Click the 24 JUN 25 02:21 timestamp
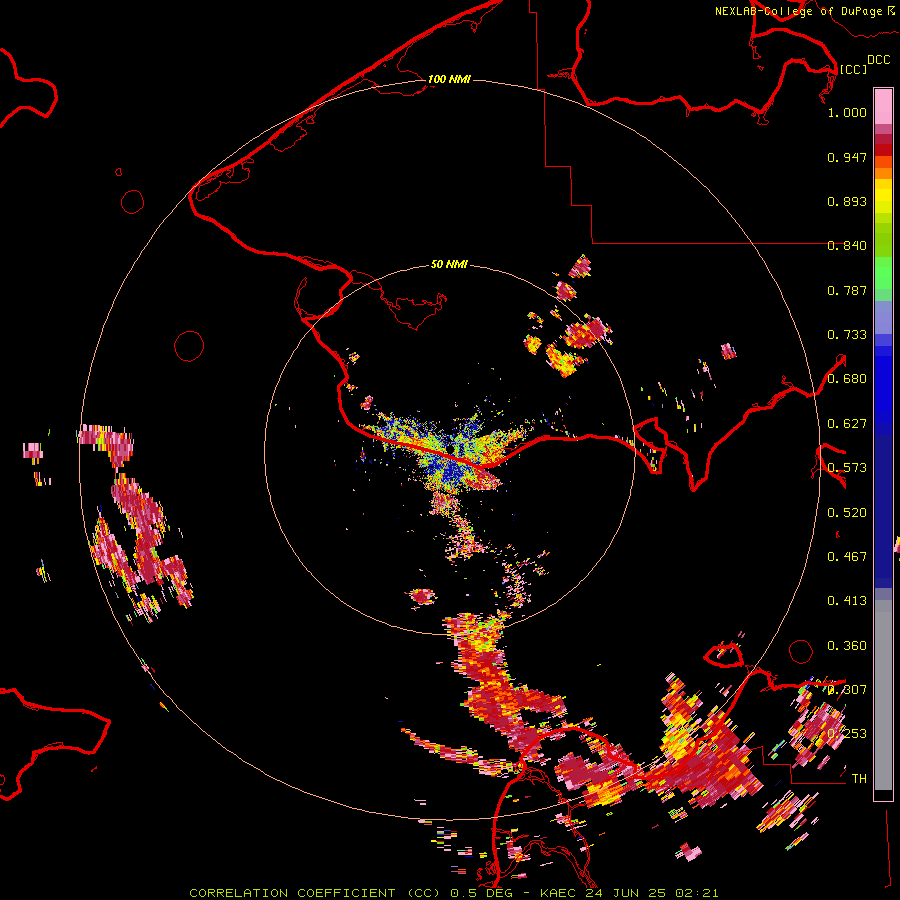The height and width of the screenshot is (900, 900). pyautogui.click(x=652, y=893)
